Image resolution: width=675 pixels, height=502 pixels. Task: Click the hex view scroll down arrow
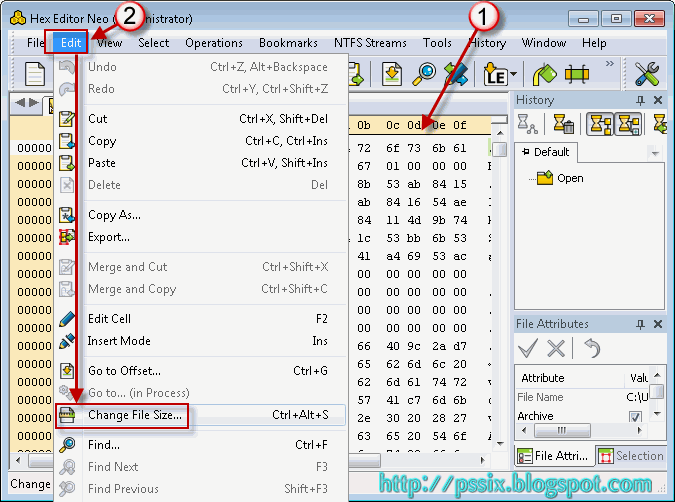[500, 443]
